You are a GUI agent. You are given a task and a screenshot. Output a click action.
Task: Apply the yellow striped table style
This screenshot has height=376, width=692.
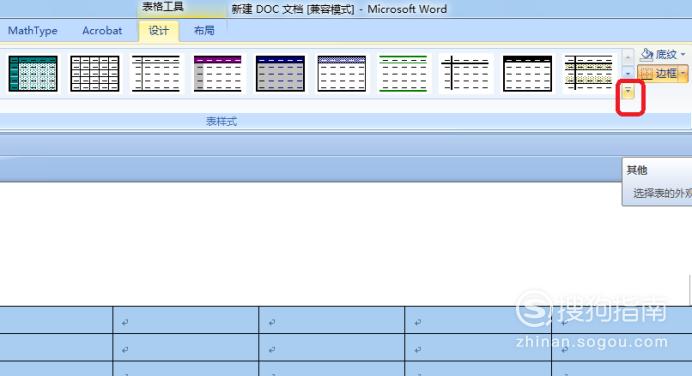[x=589, y=74]
